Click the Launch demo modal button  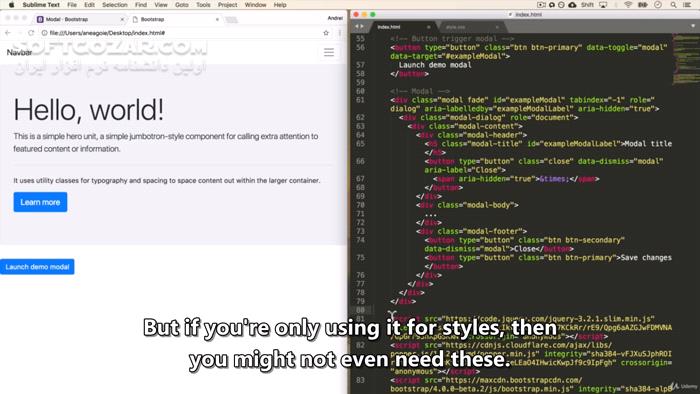[x=37, y=267]
